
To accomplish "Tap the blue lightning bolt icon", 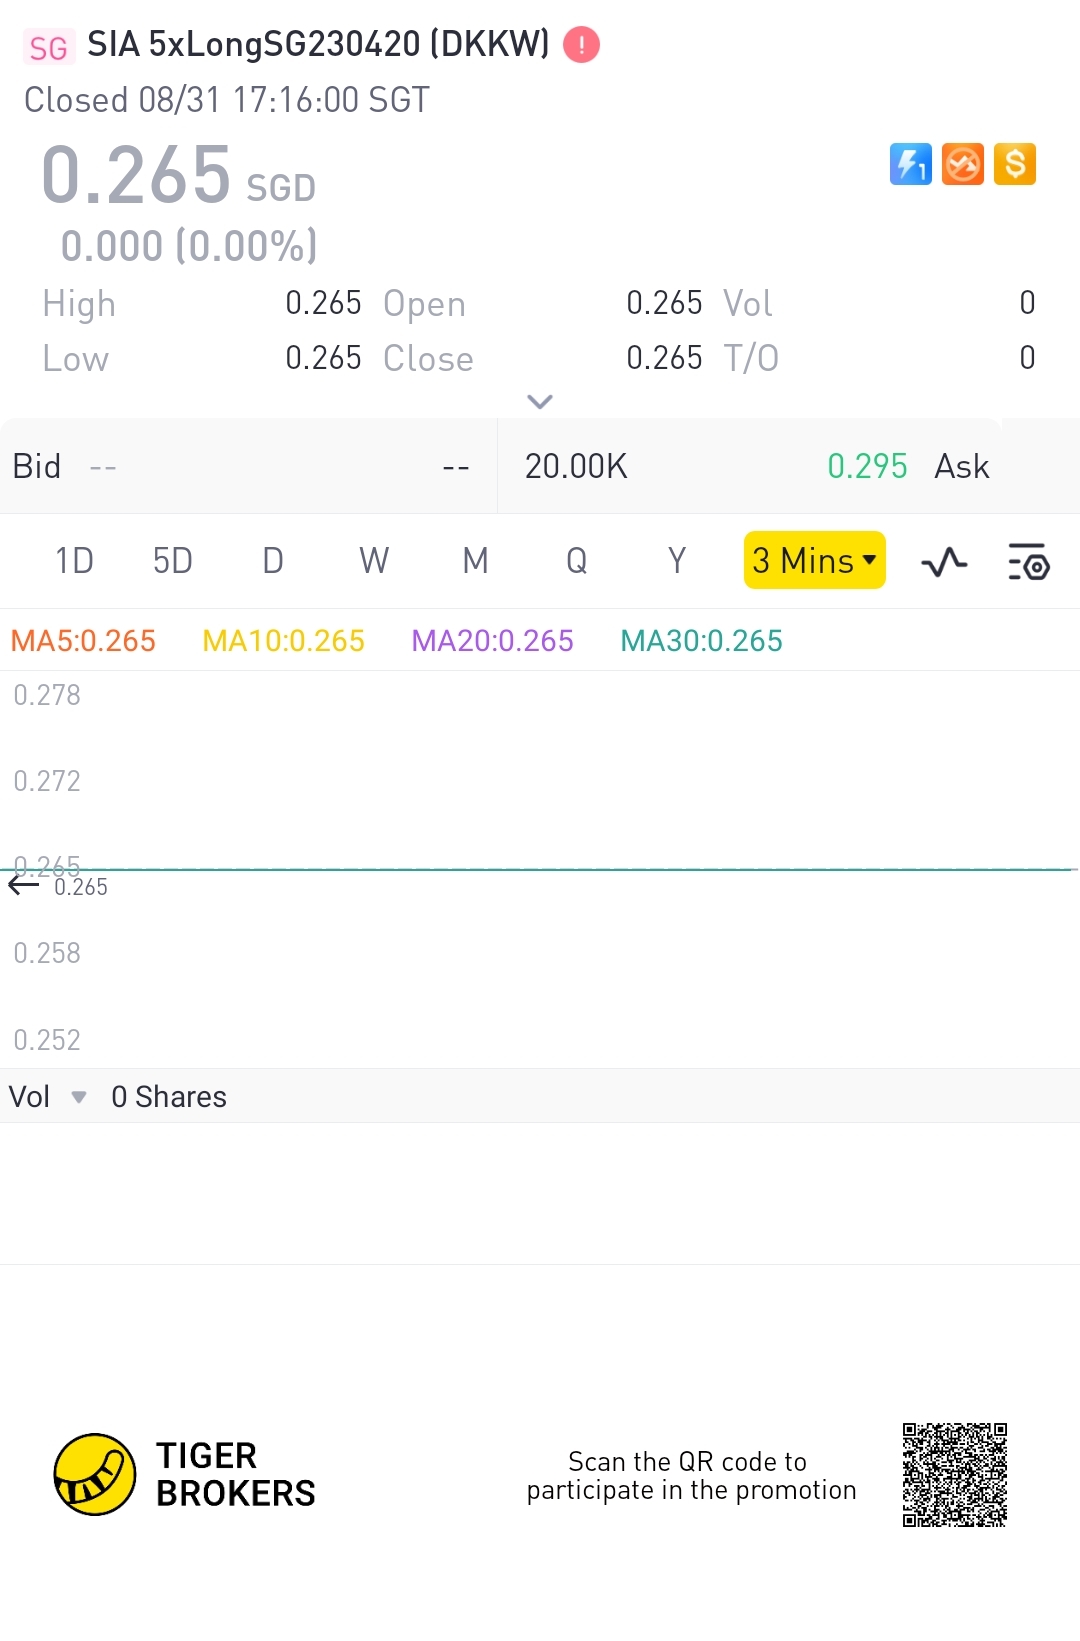I will 910,164.
